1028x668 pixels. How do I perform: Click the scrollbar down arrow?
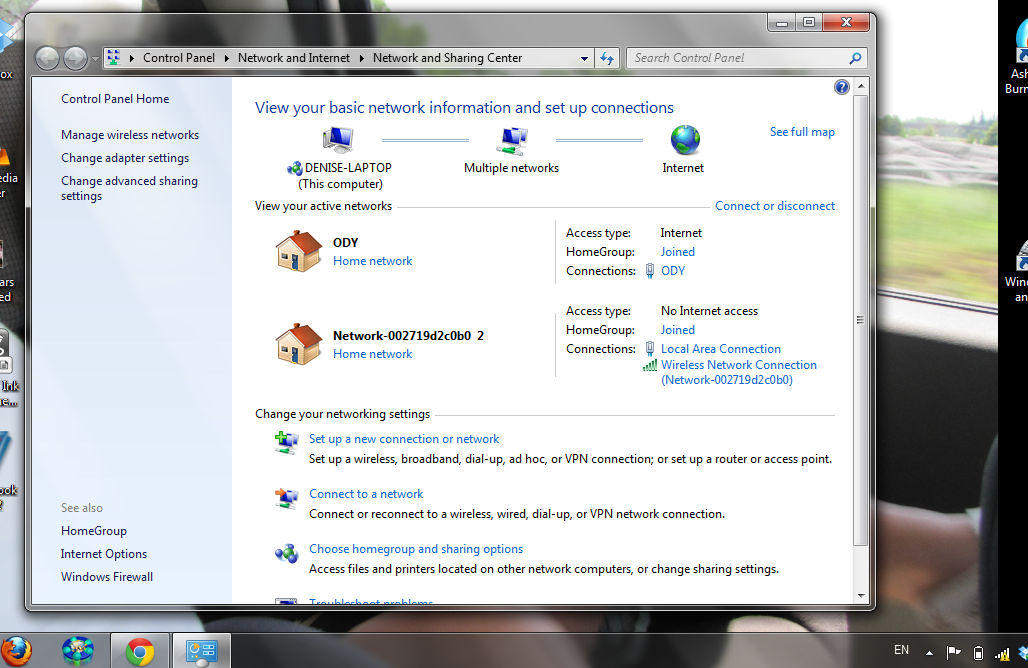point(861,596)
